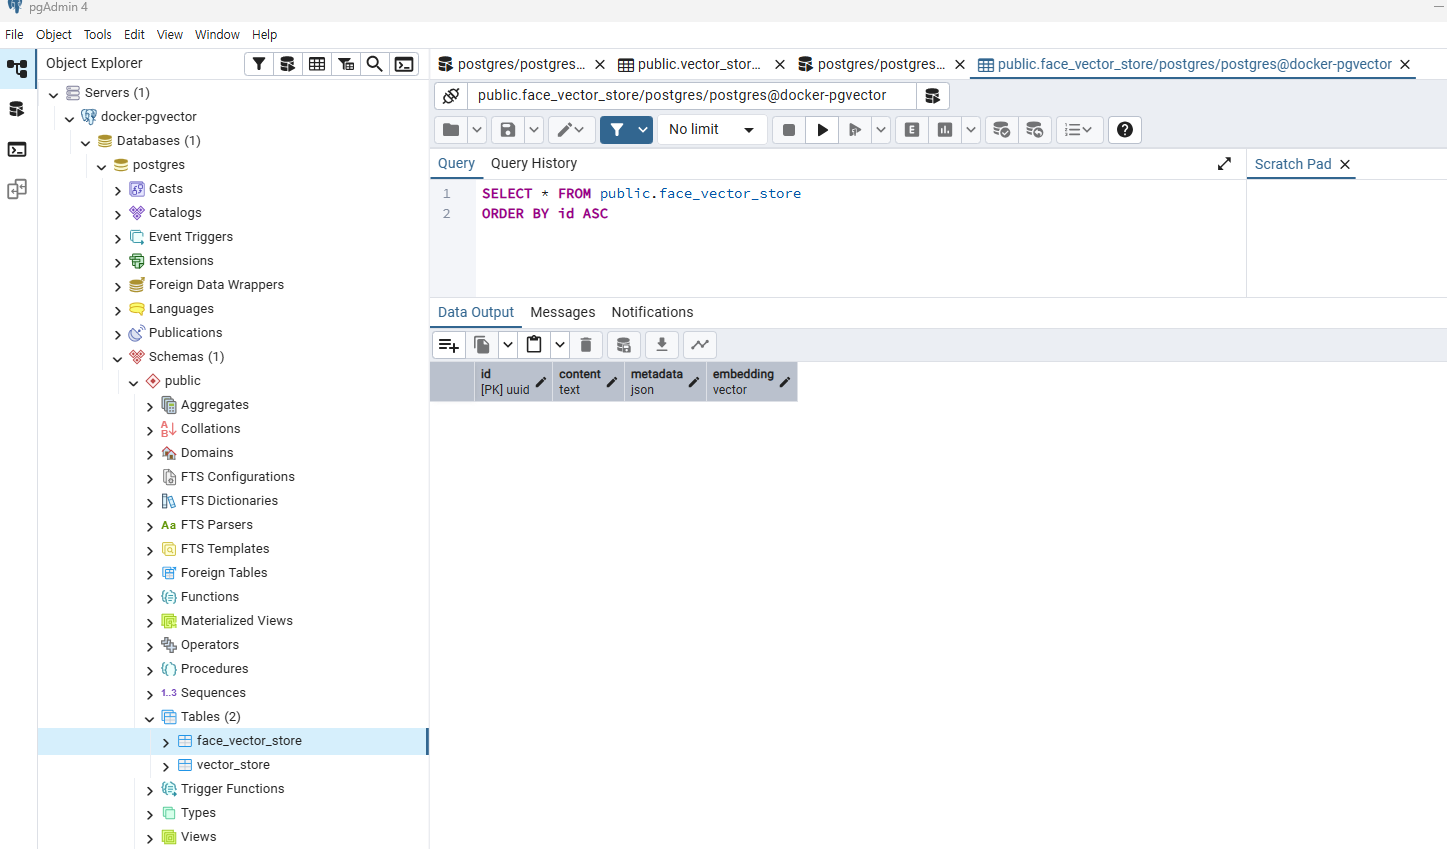
Task: Open the Object menu
Action: [54, 34]
